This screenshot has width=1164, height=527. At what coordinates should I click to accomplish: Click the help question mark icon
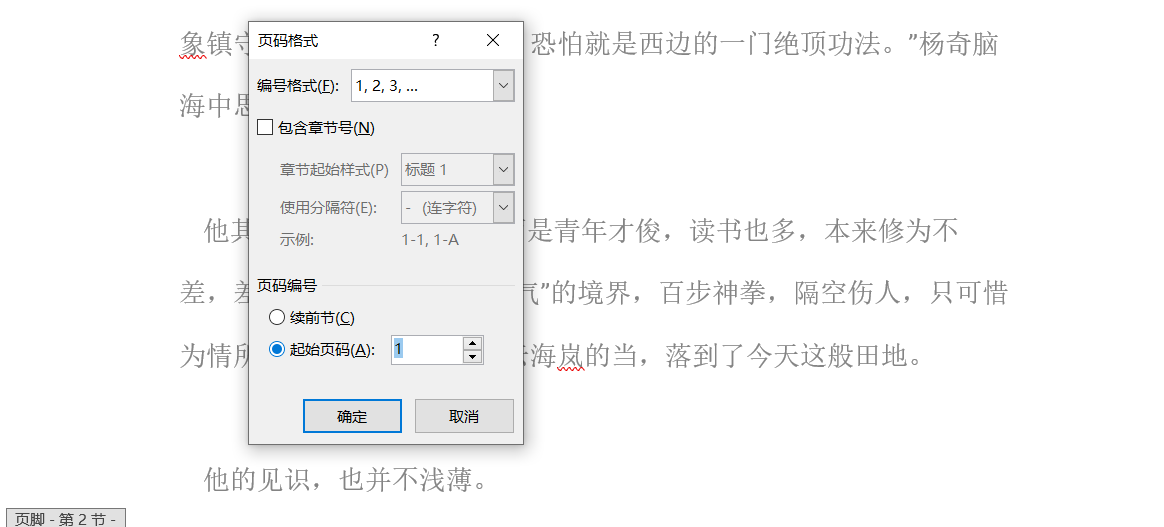pyautogui.click(x=436, y=41)
